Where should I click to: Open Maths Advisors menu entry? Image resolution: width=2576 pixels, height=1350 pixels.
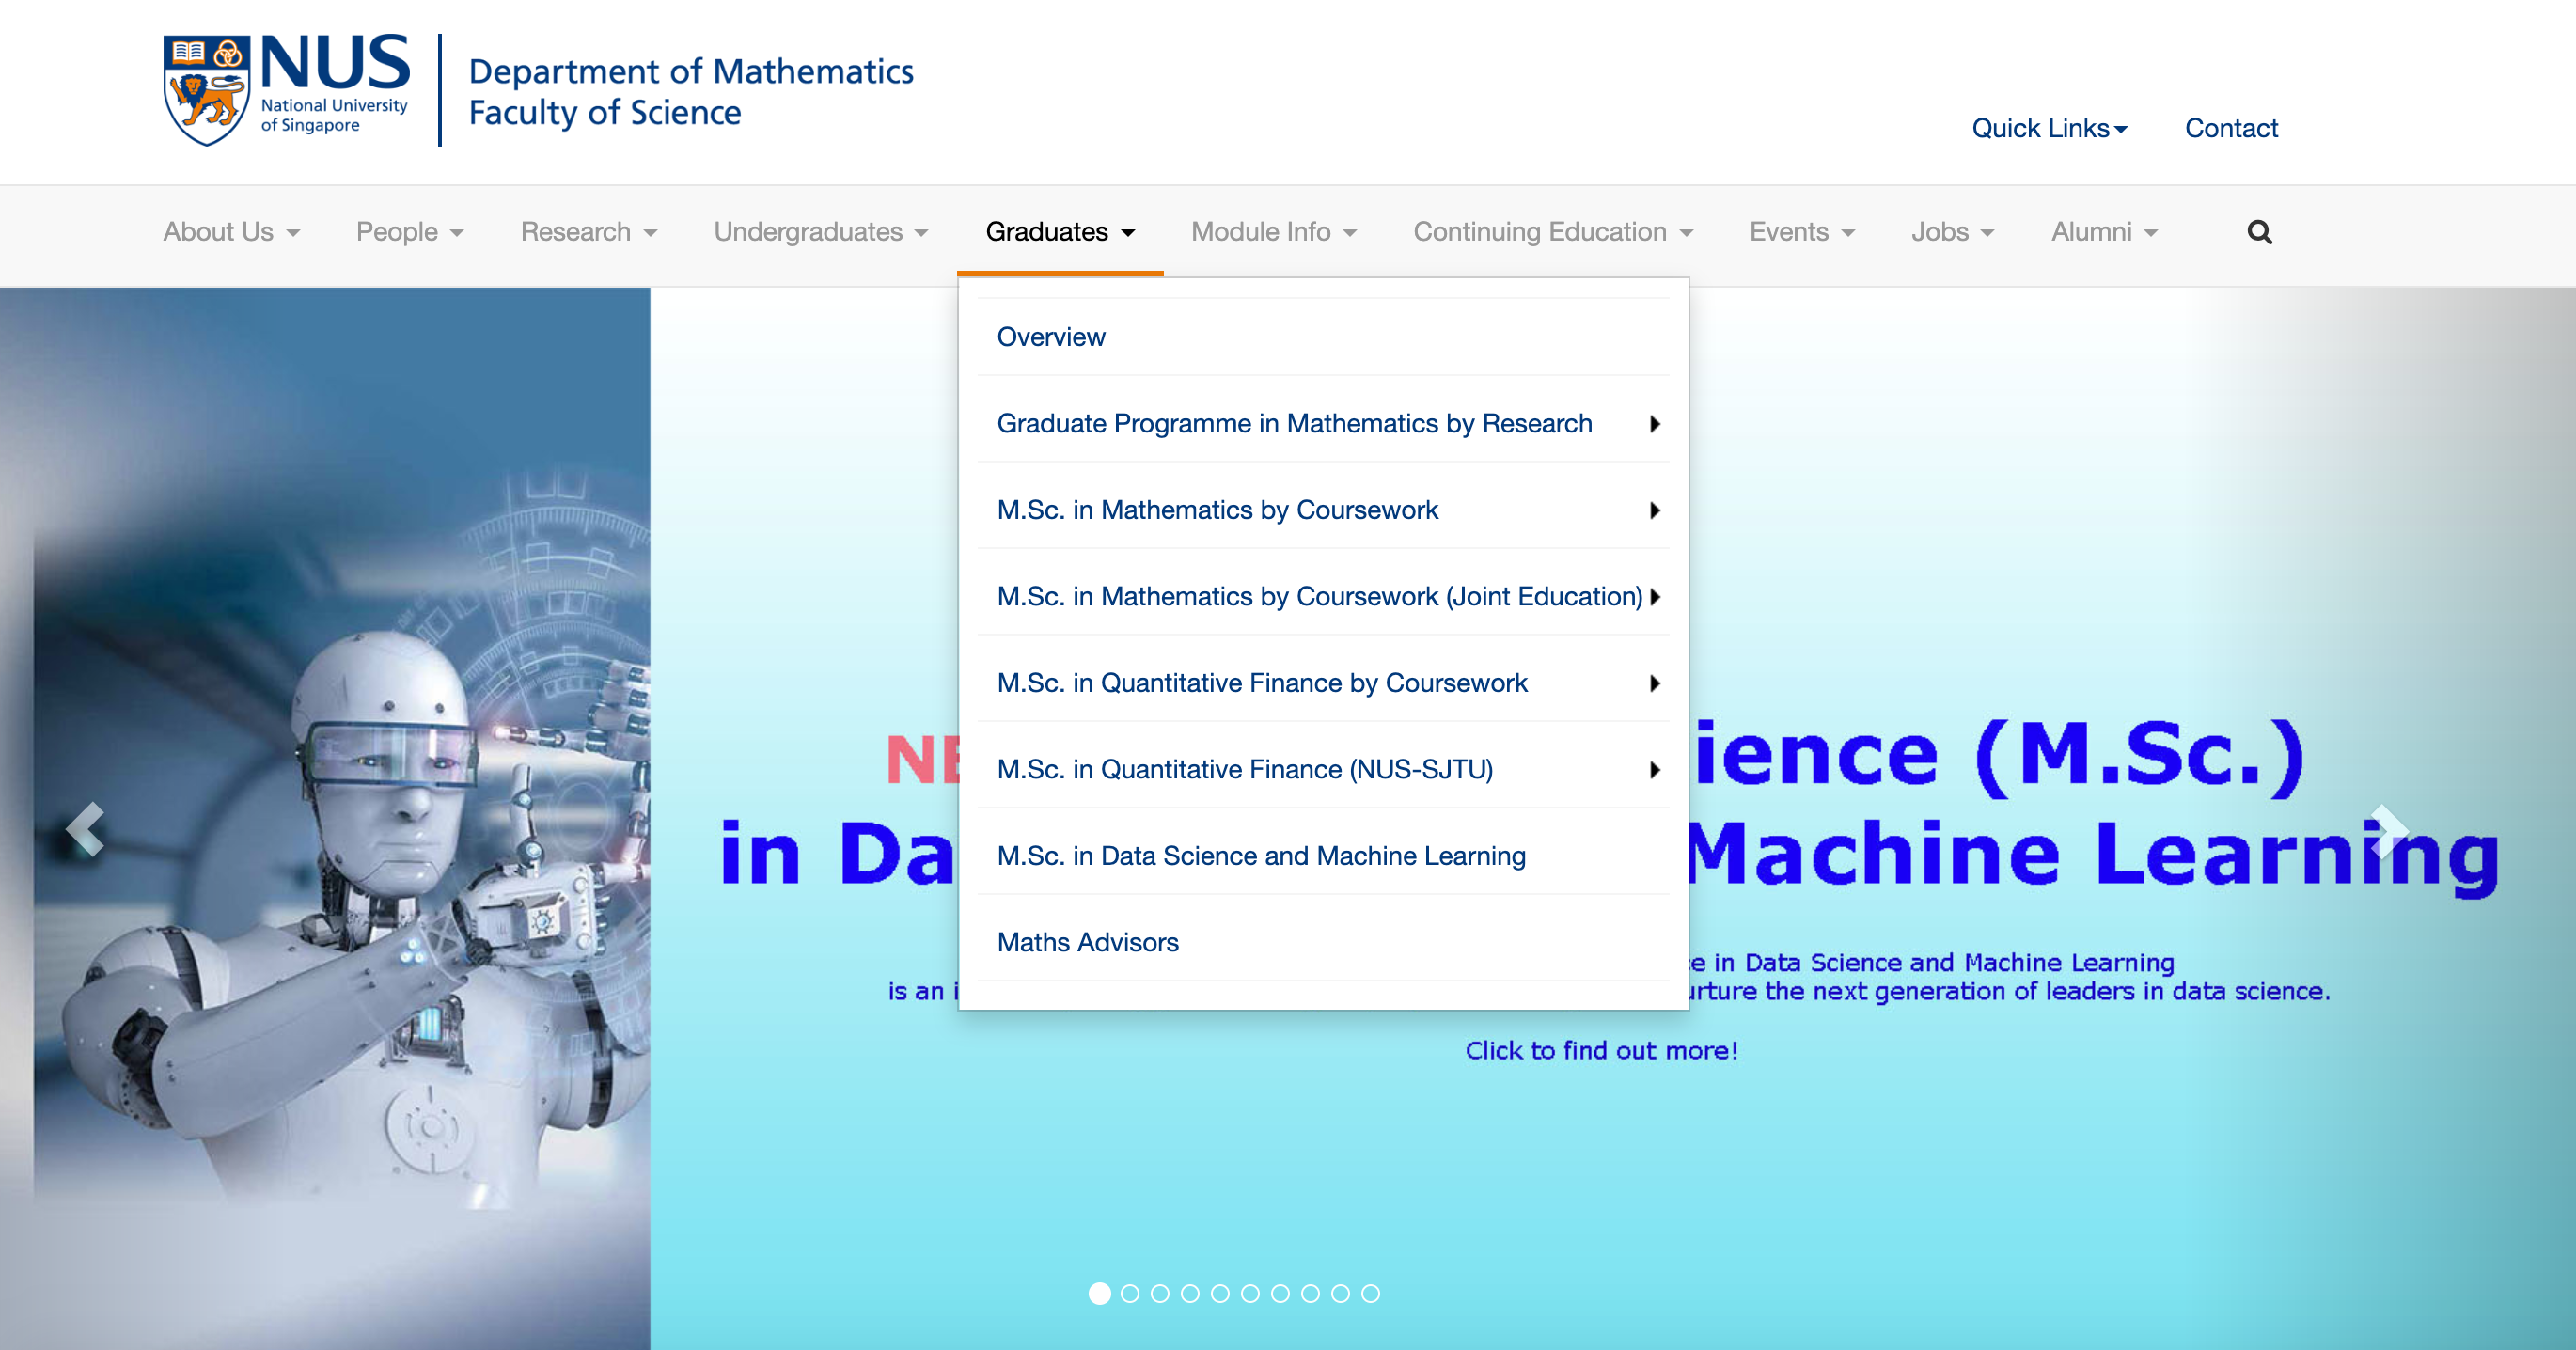(x=1087, y=943)
